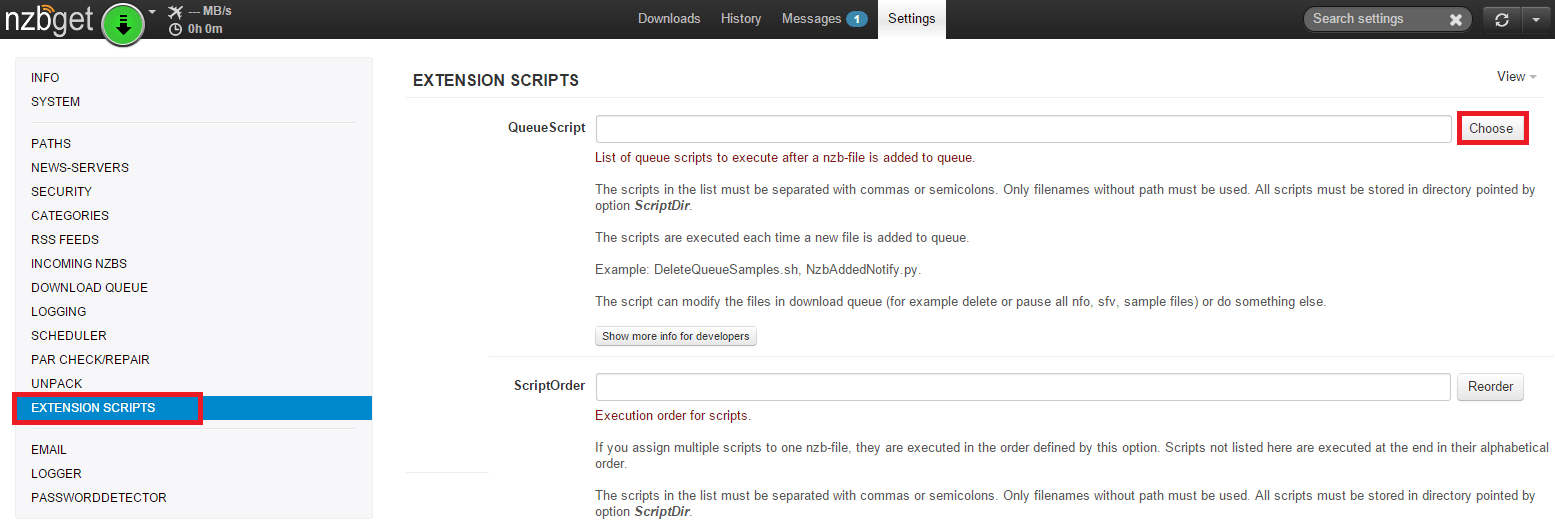Clear the search settings field
Image resolution: width=1555 pixels, height=524 pixels.
[1455, 19]
